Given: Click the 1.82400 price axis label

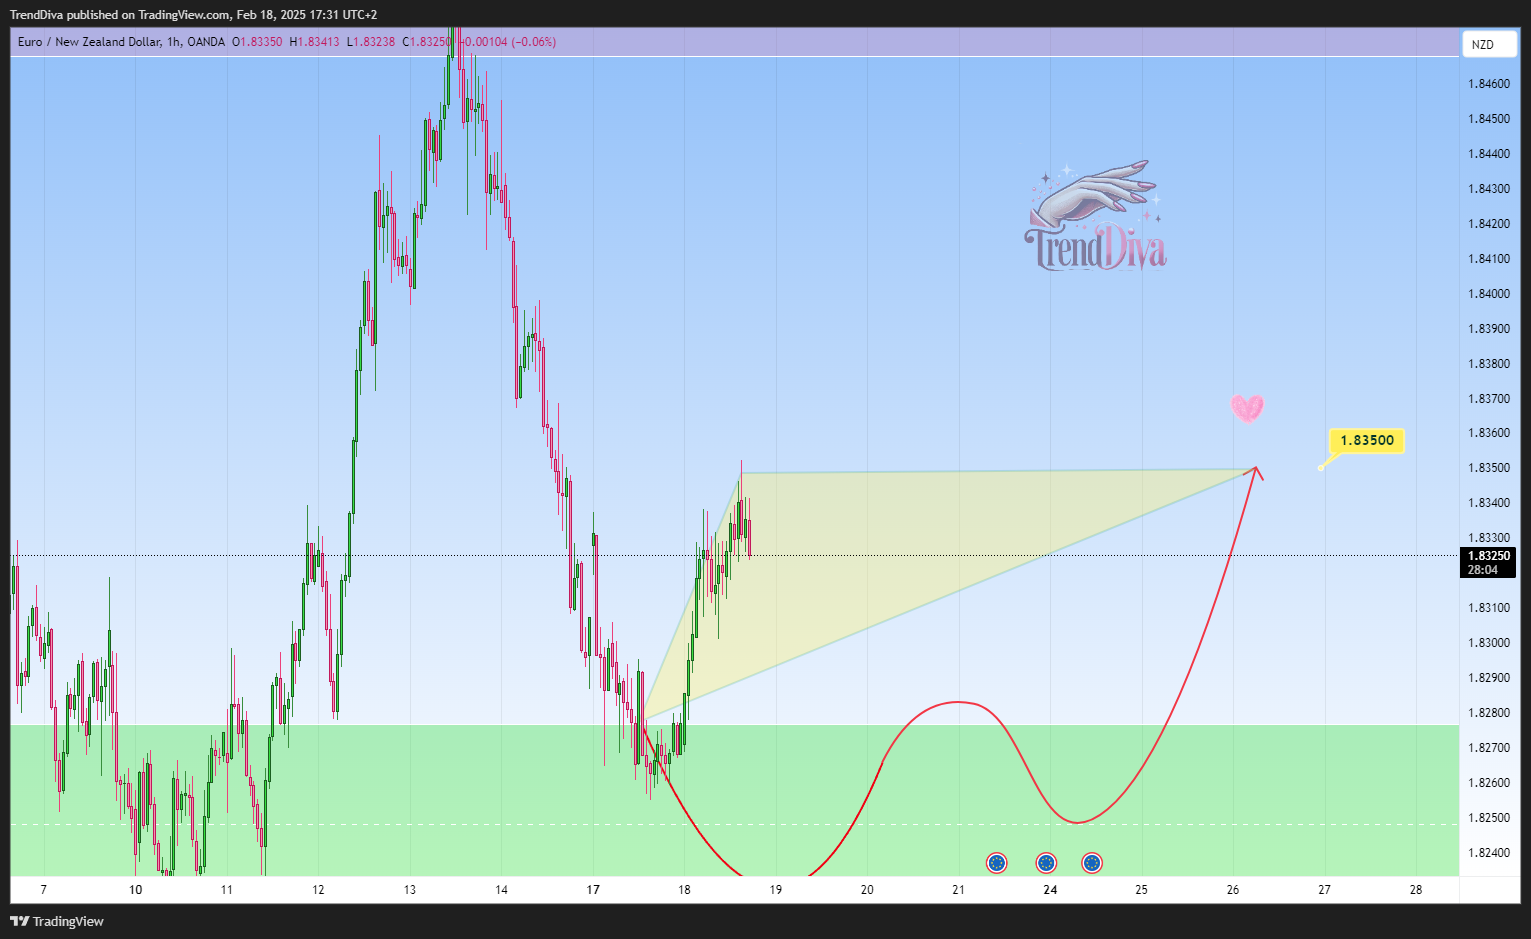Looking at the screenshot, I should coord(1489,853).
